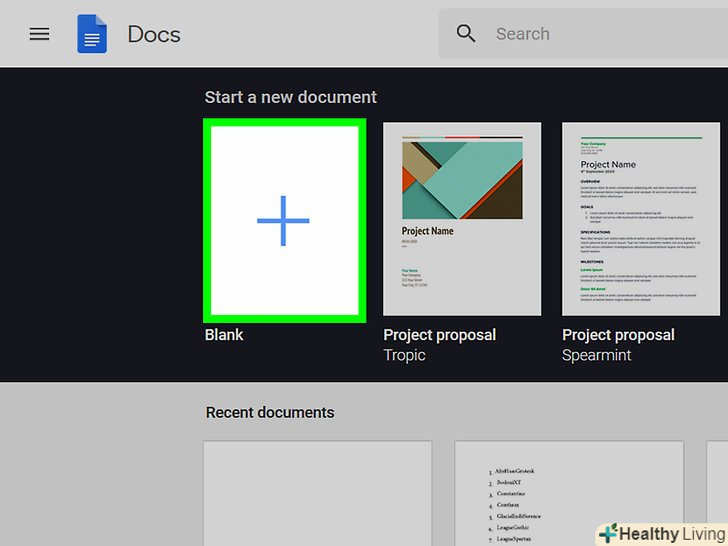
Task: Open recent document with numbered font list
Action: point(568,493)
